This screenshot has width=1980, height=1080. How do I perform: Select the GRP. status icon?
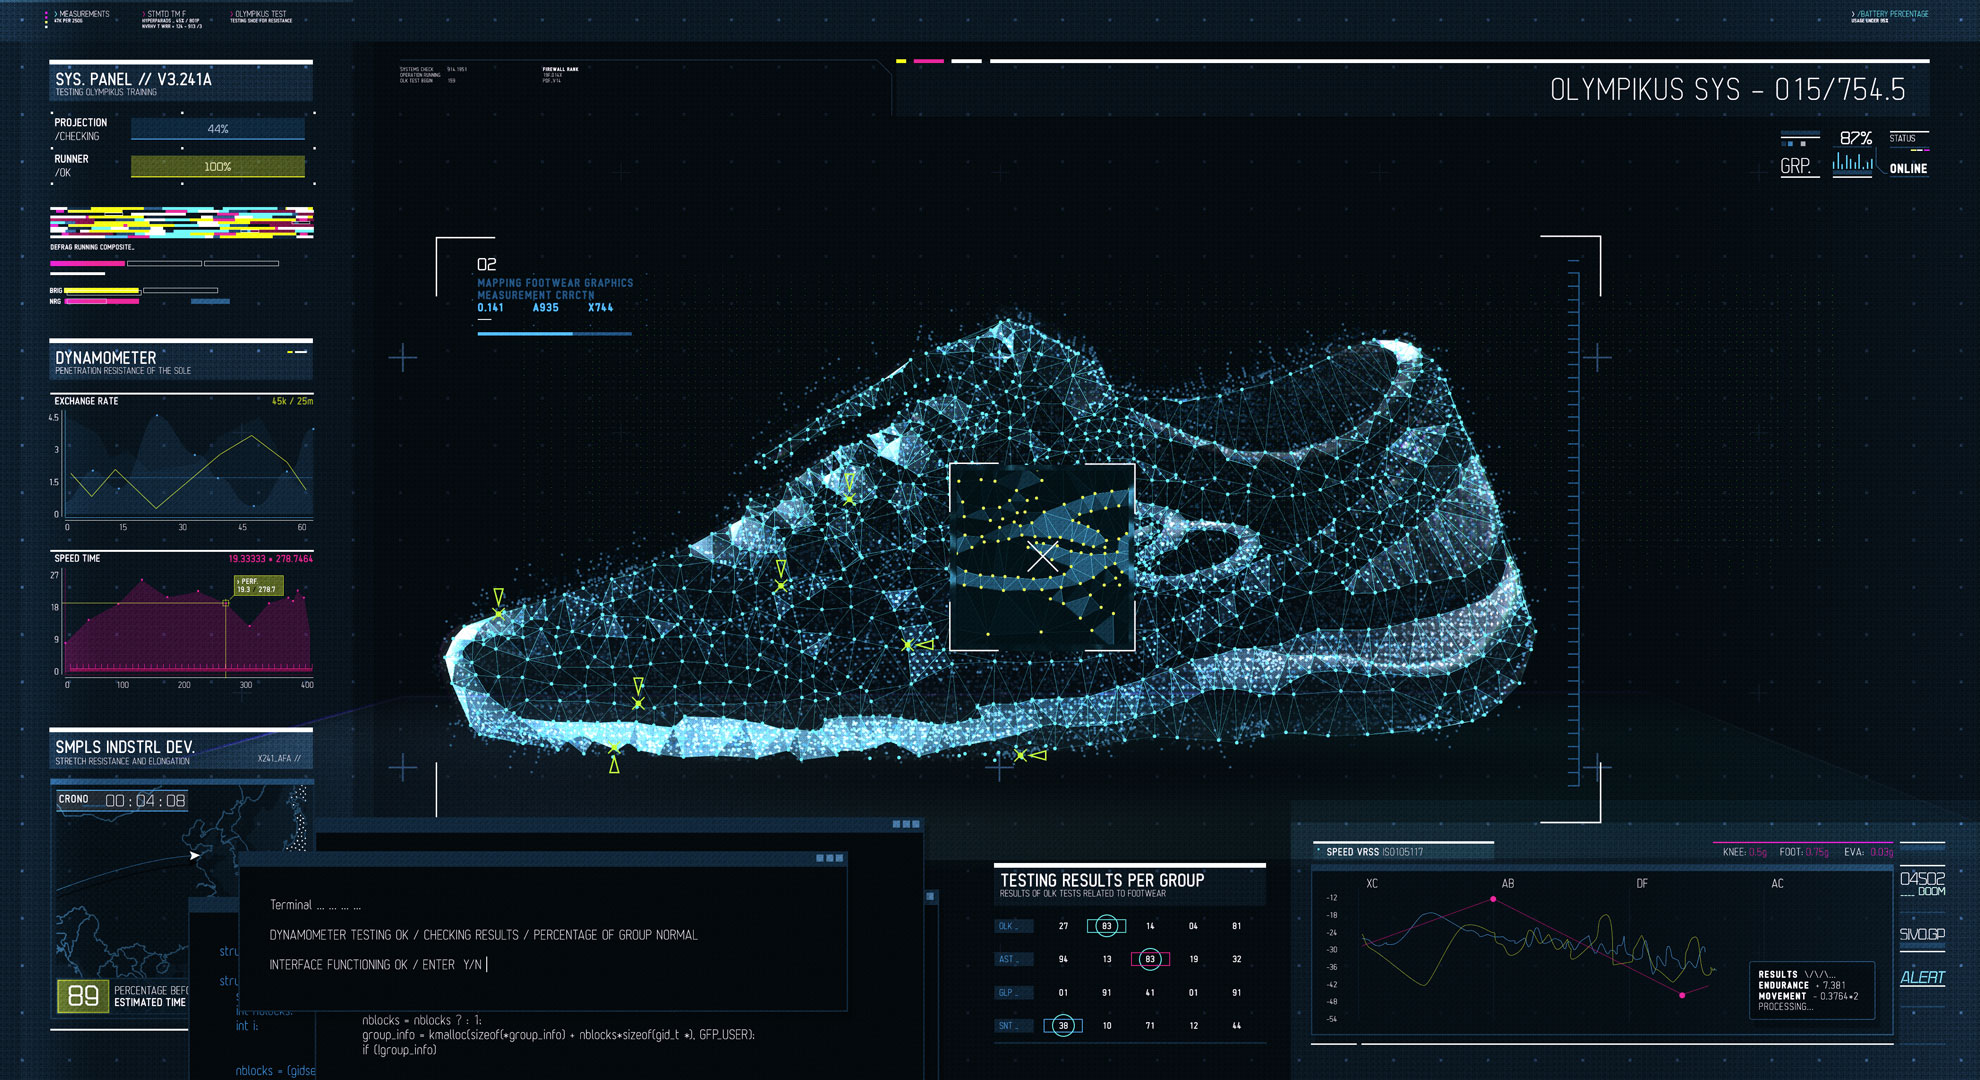tap(1796, 166)
